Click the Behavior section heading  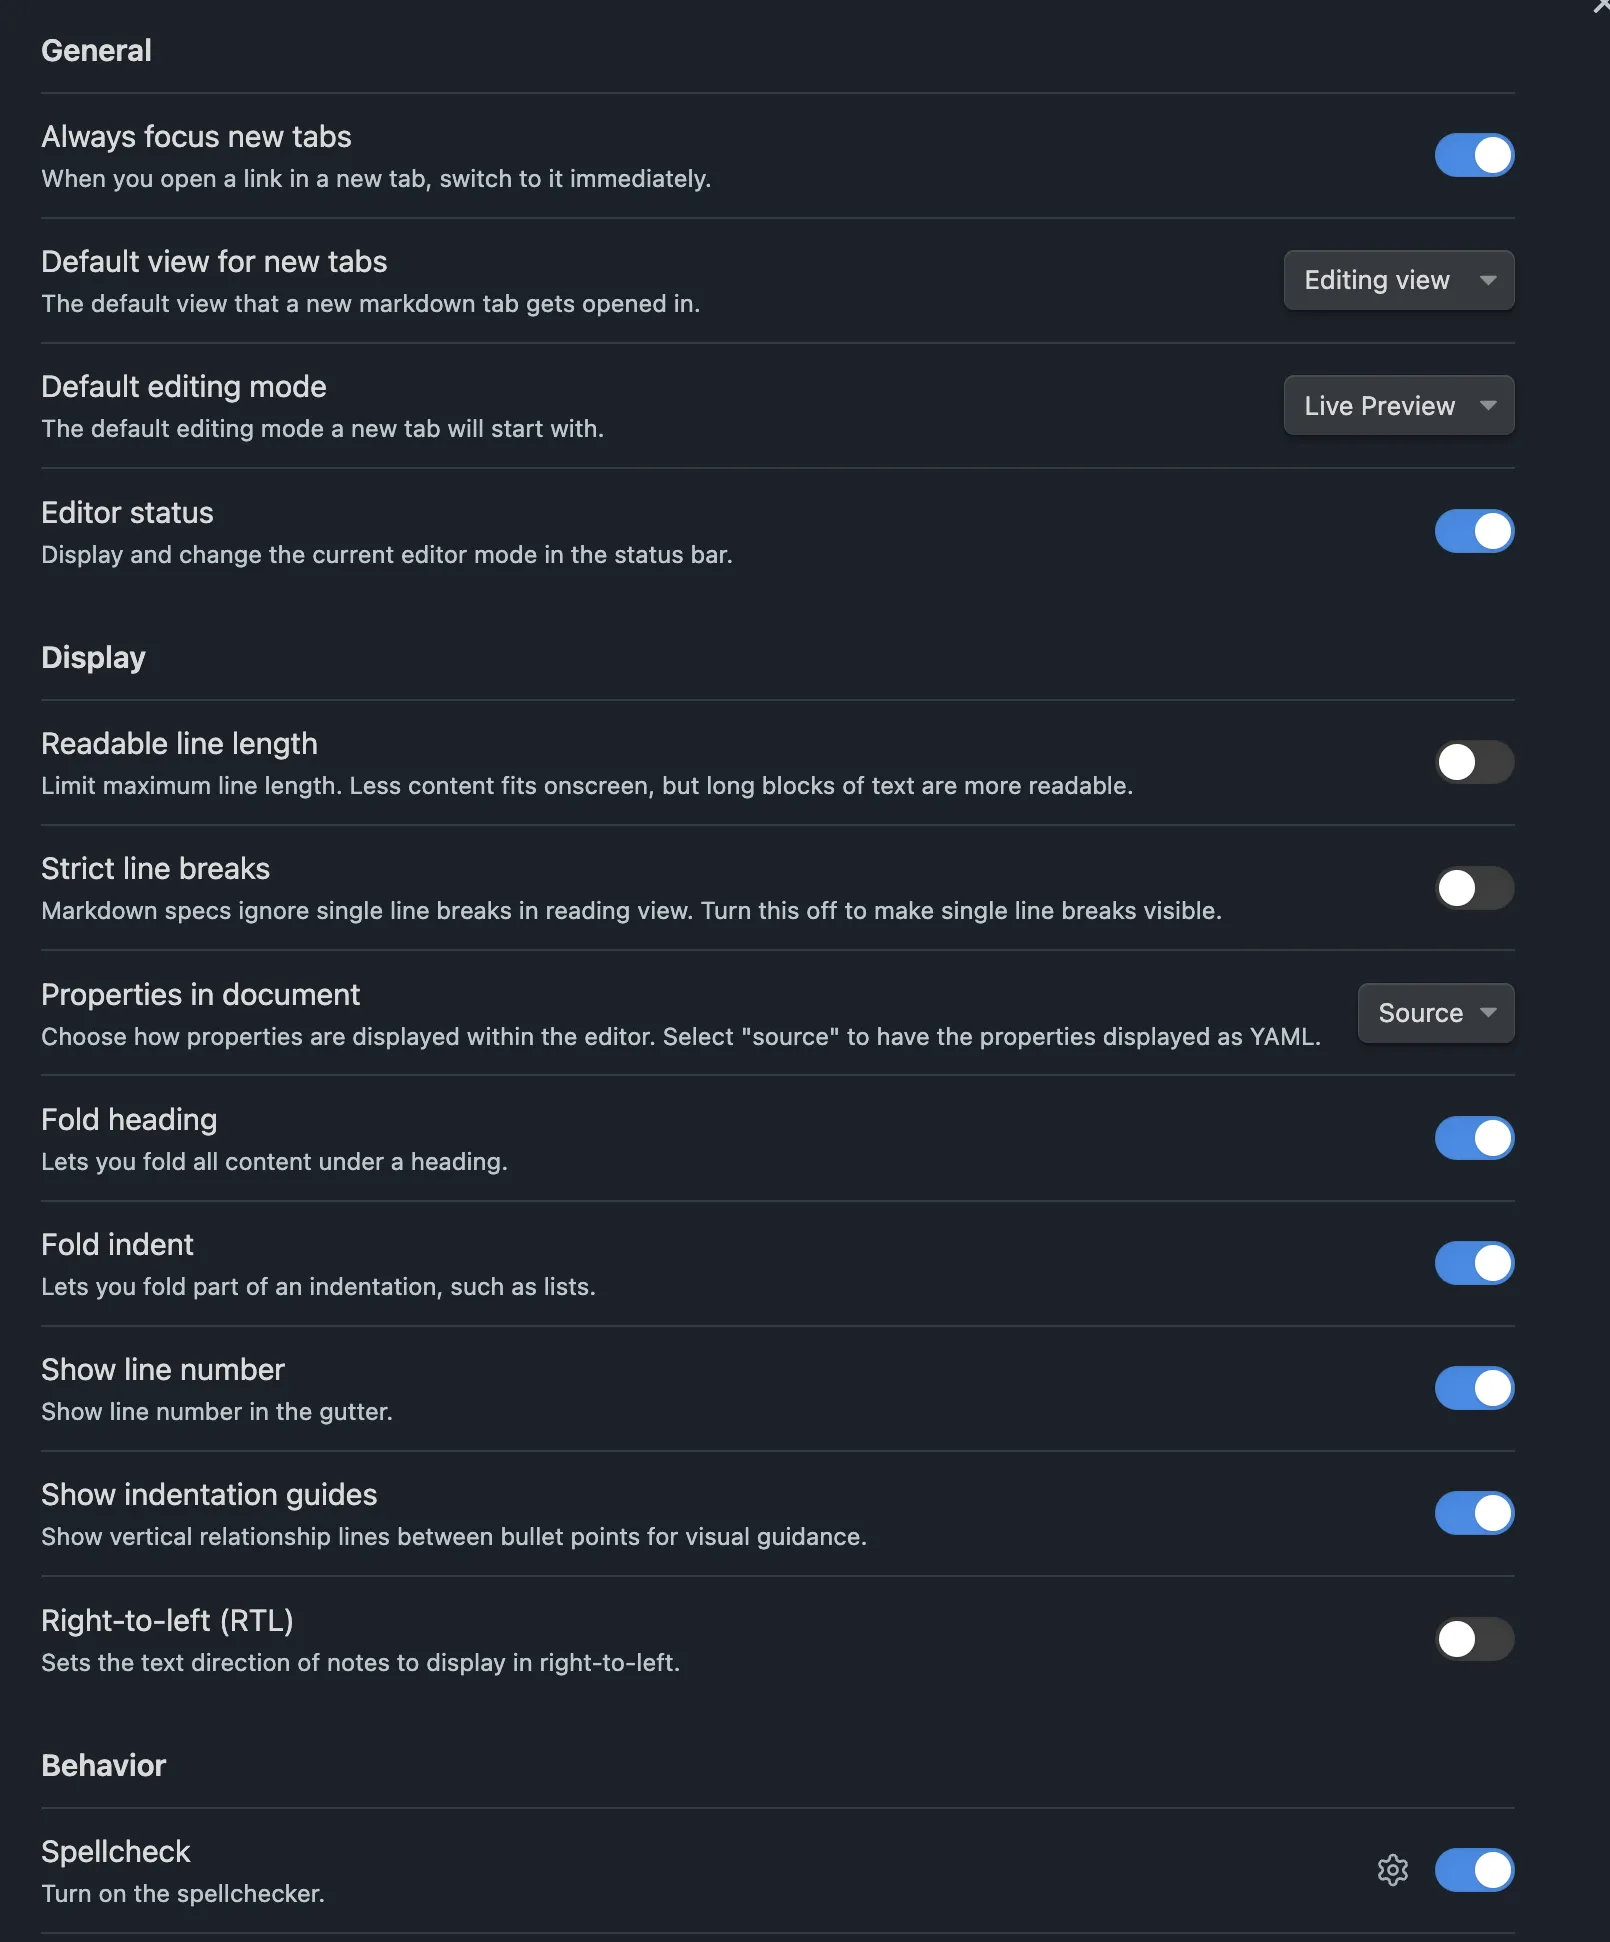(103, 1765)
